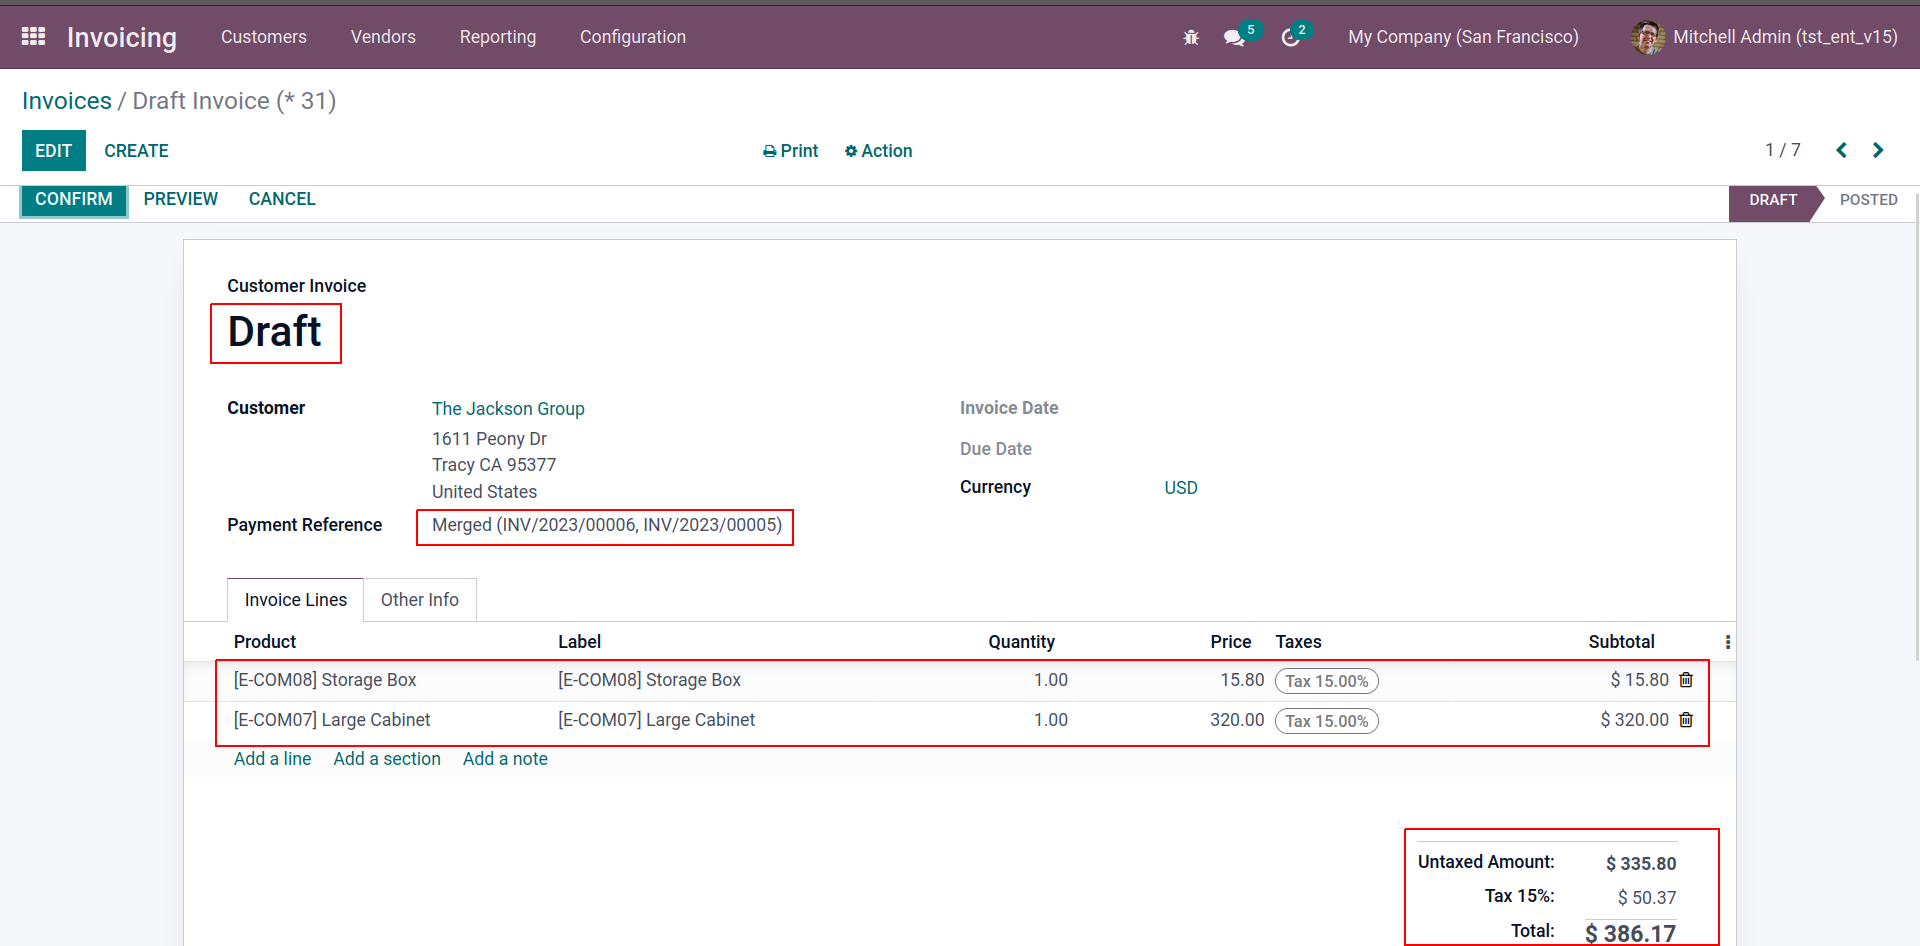
Task: Click the POSTED status stage
Action: [1867, 200]
